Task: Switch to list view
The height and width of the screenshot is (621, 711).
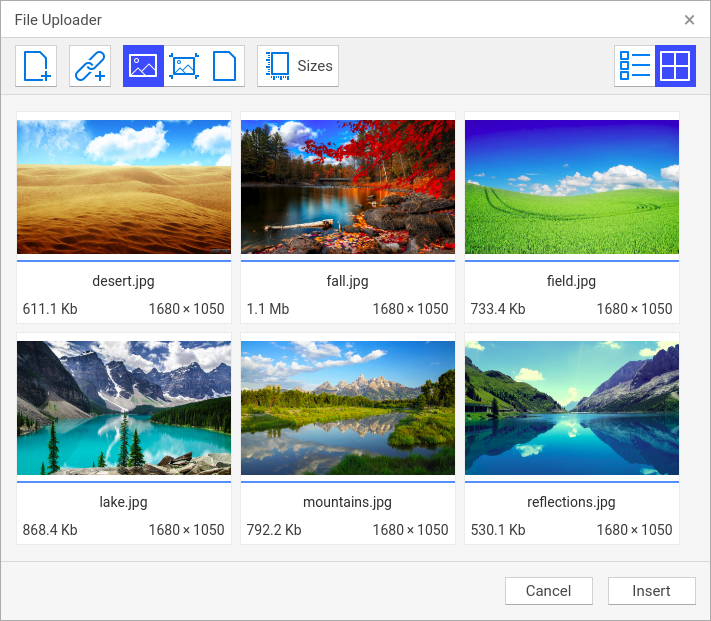Action: point(635,66)
